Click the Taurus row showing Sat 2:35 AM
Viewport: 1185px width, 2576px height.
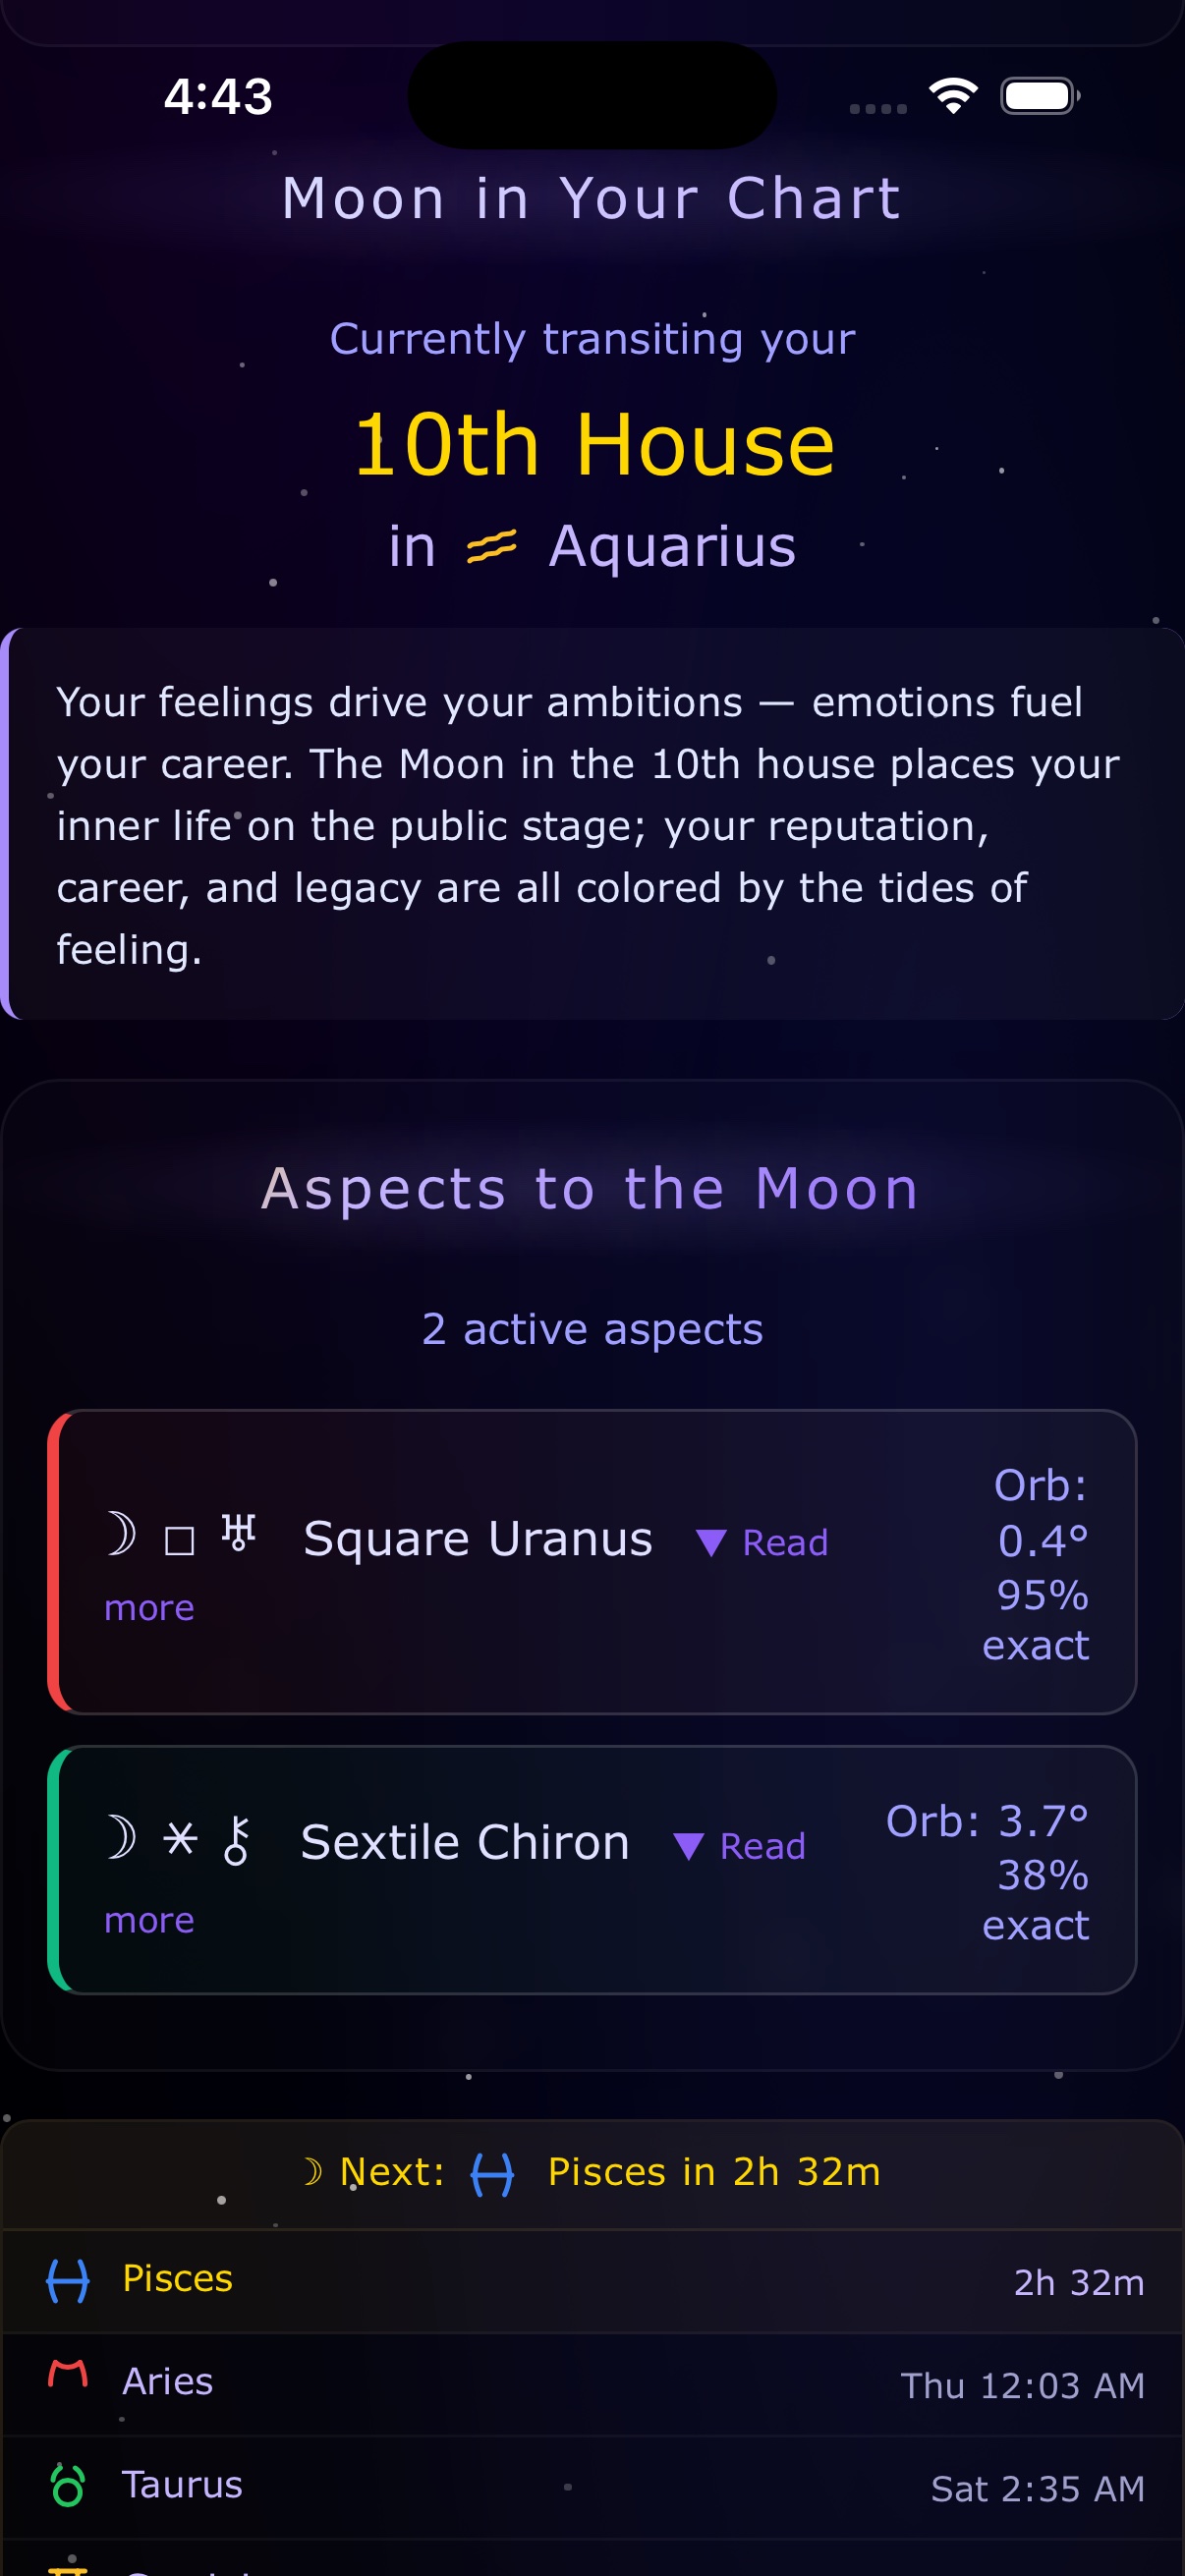pos(592,2486)
